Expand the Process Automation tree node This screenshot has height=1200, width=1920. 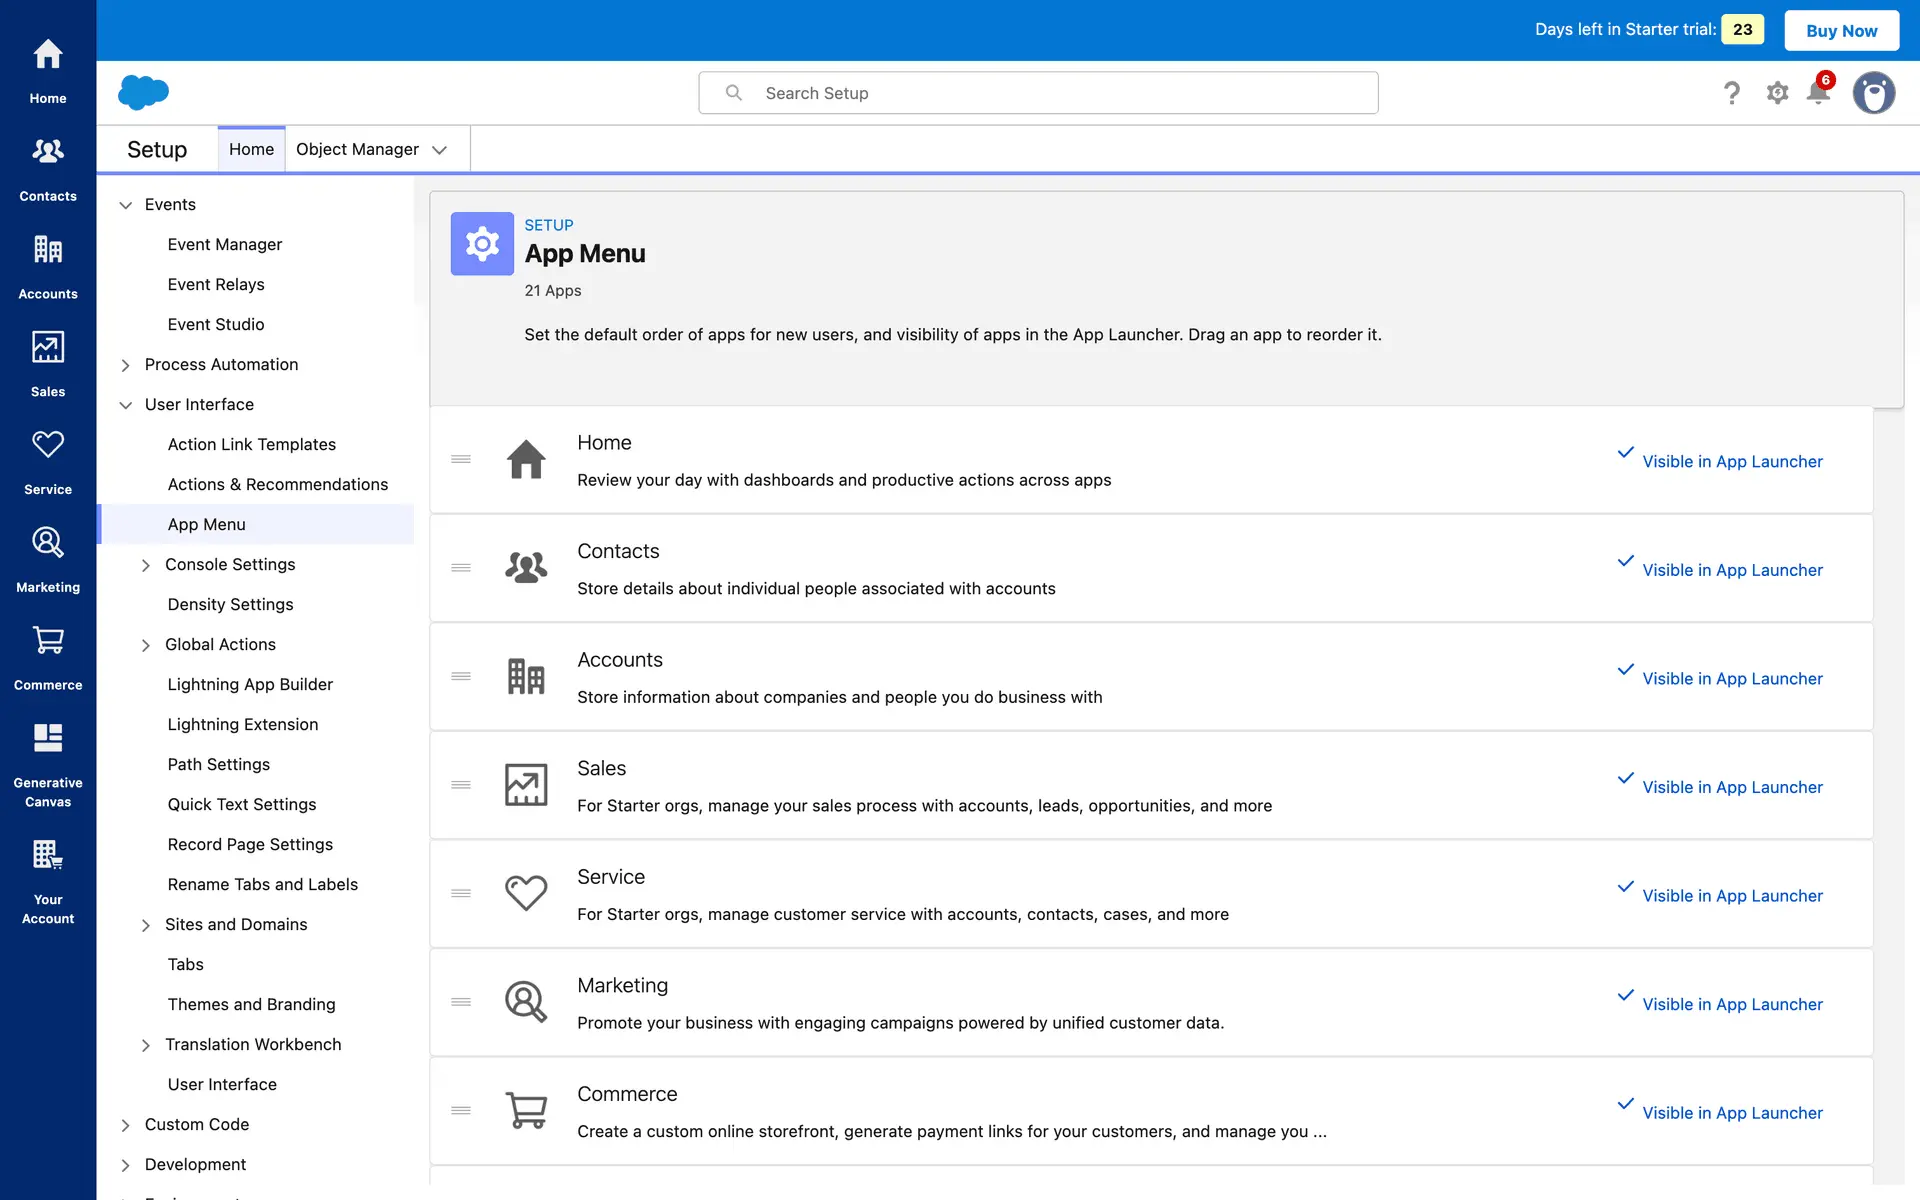click(126, 365)
